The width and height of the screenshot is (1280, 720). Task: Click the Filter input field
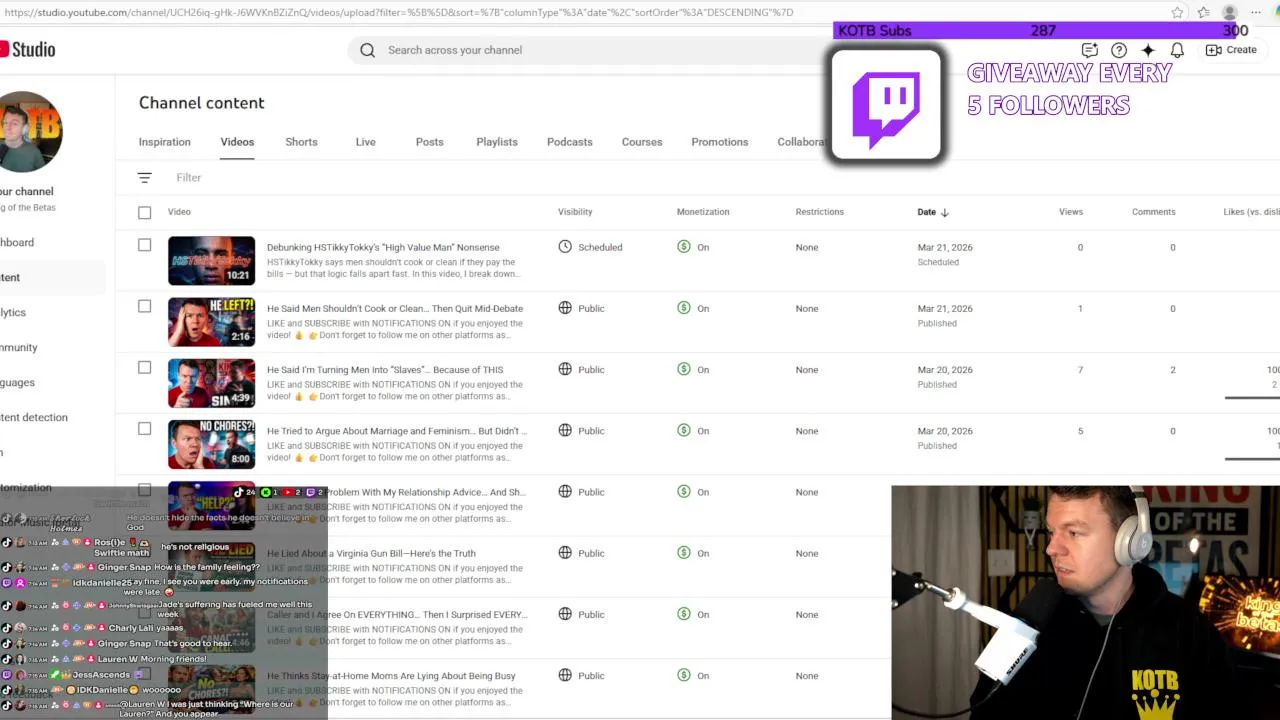tap(189, 177)
